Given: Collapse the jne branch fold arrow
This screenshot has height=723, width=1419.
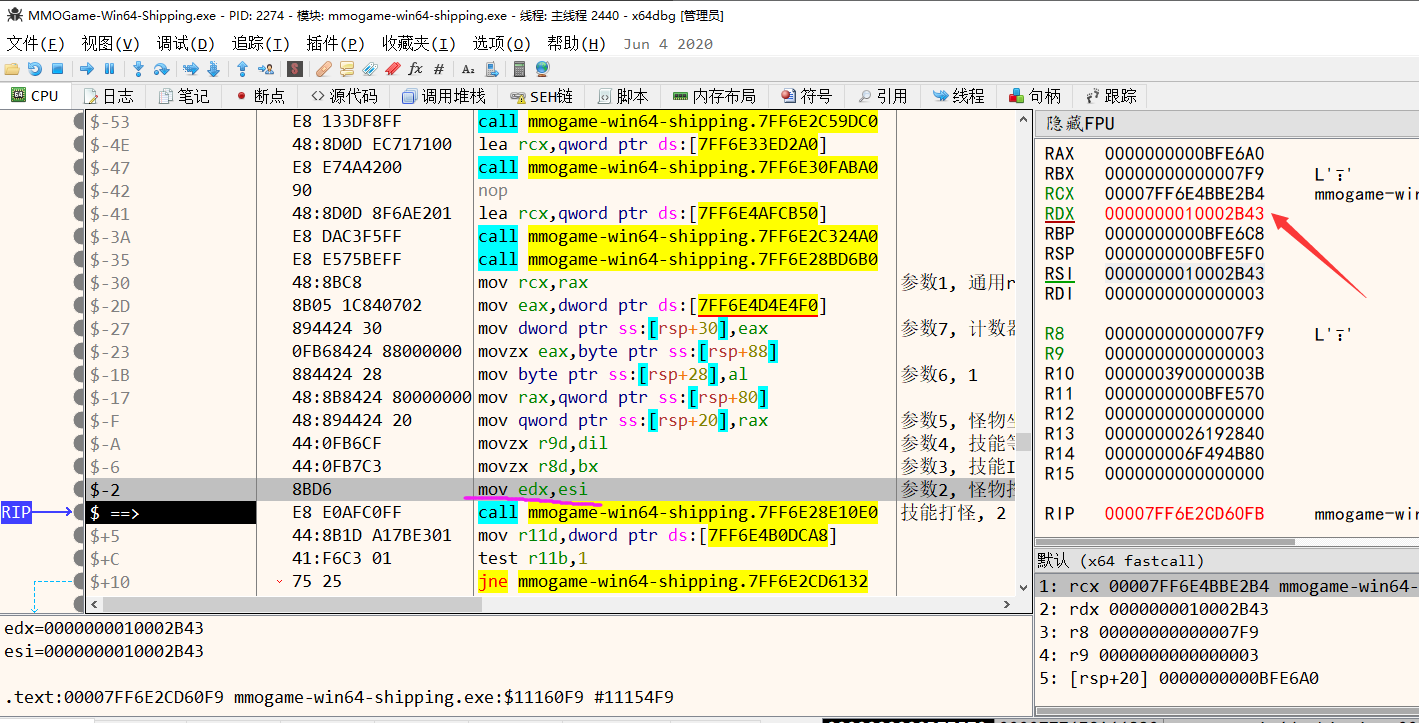Looking at the screenshot, I should point(278,582).
